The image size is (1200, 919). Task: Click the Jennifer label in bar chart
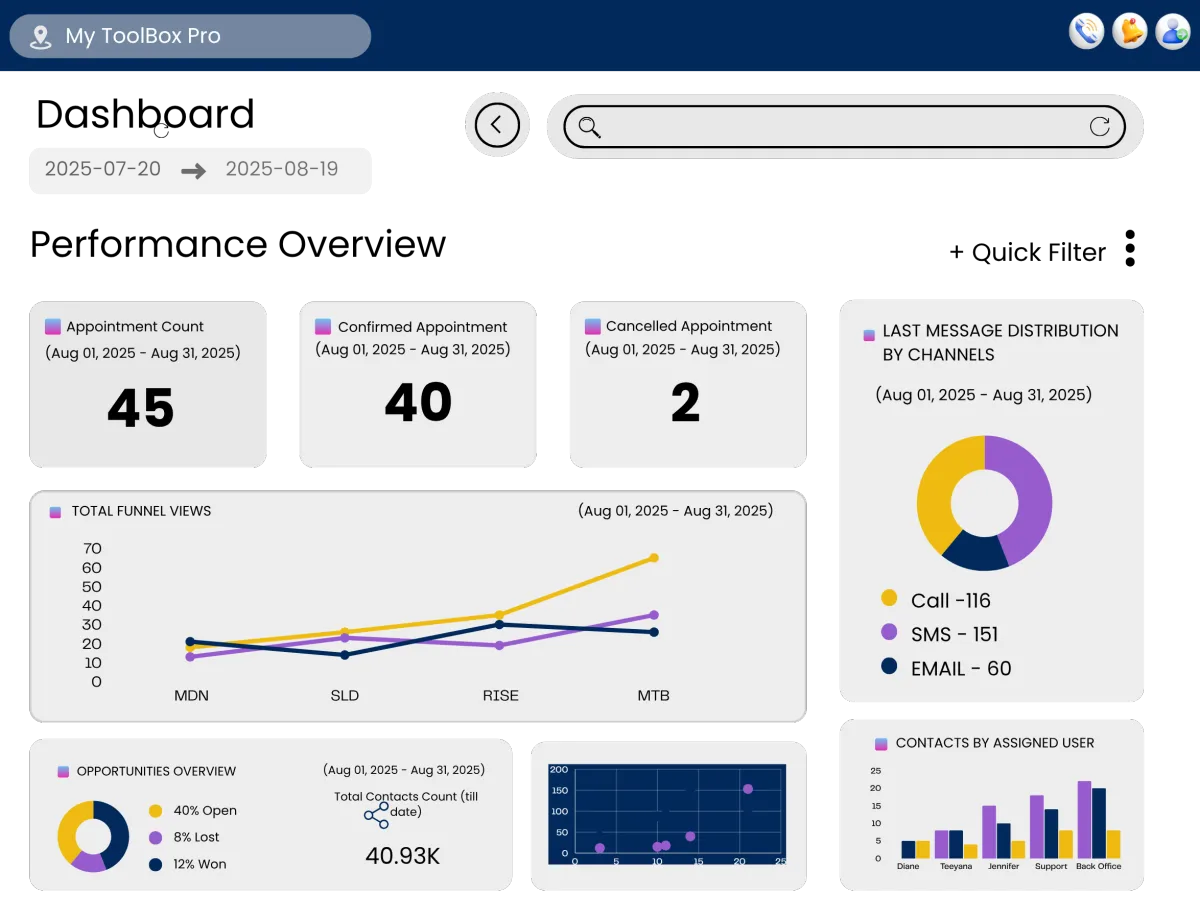point(1003,866)
